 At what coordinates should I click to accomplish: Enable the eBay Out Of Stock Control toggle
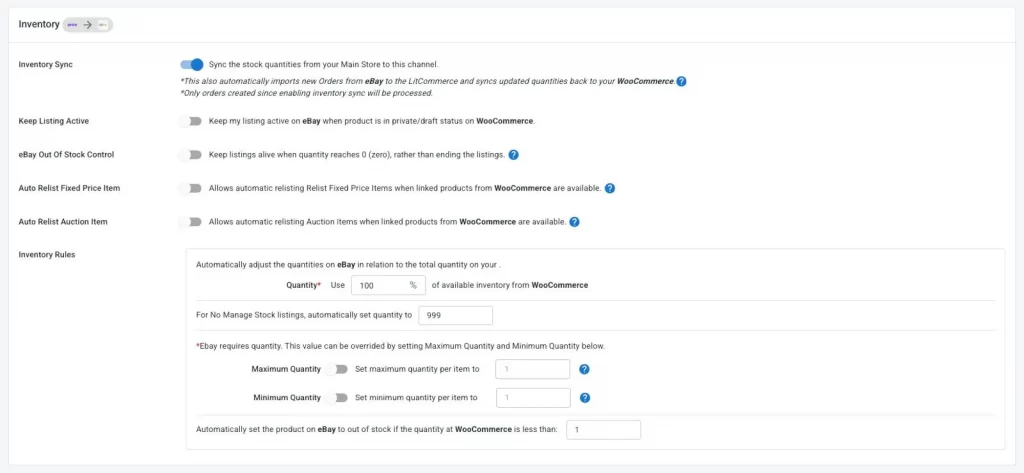point(192,155)
